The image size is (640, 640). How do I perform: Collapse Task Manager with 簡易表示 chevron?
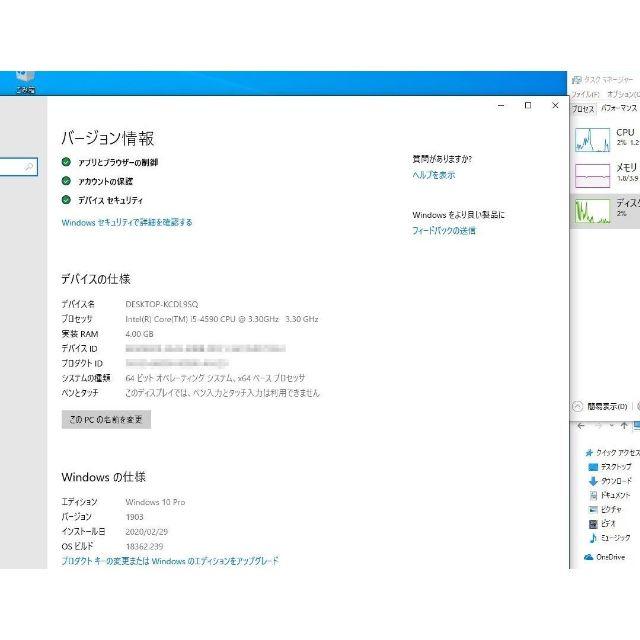[577, 407]
